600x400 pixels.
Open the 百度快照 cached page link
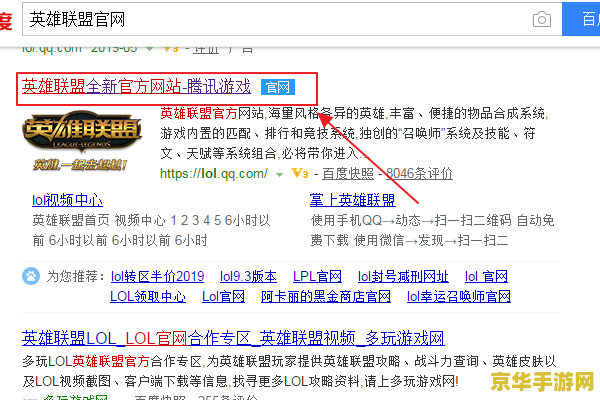(348, 173)
